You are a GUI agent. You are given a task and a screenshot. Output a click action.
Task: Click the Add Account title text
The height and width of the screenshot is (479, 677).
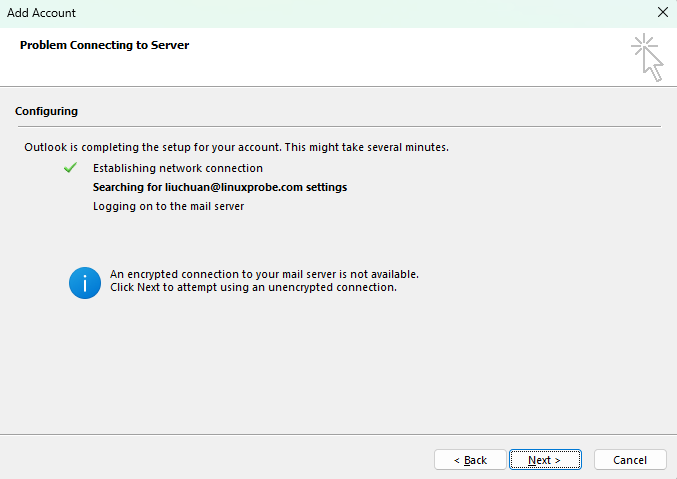[x=41, y=13]
